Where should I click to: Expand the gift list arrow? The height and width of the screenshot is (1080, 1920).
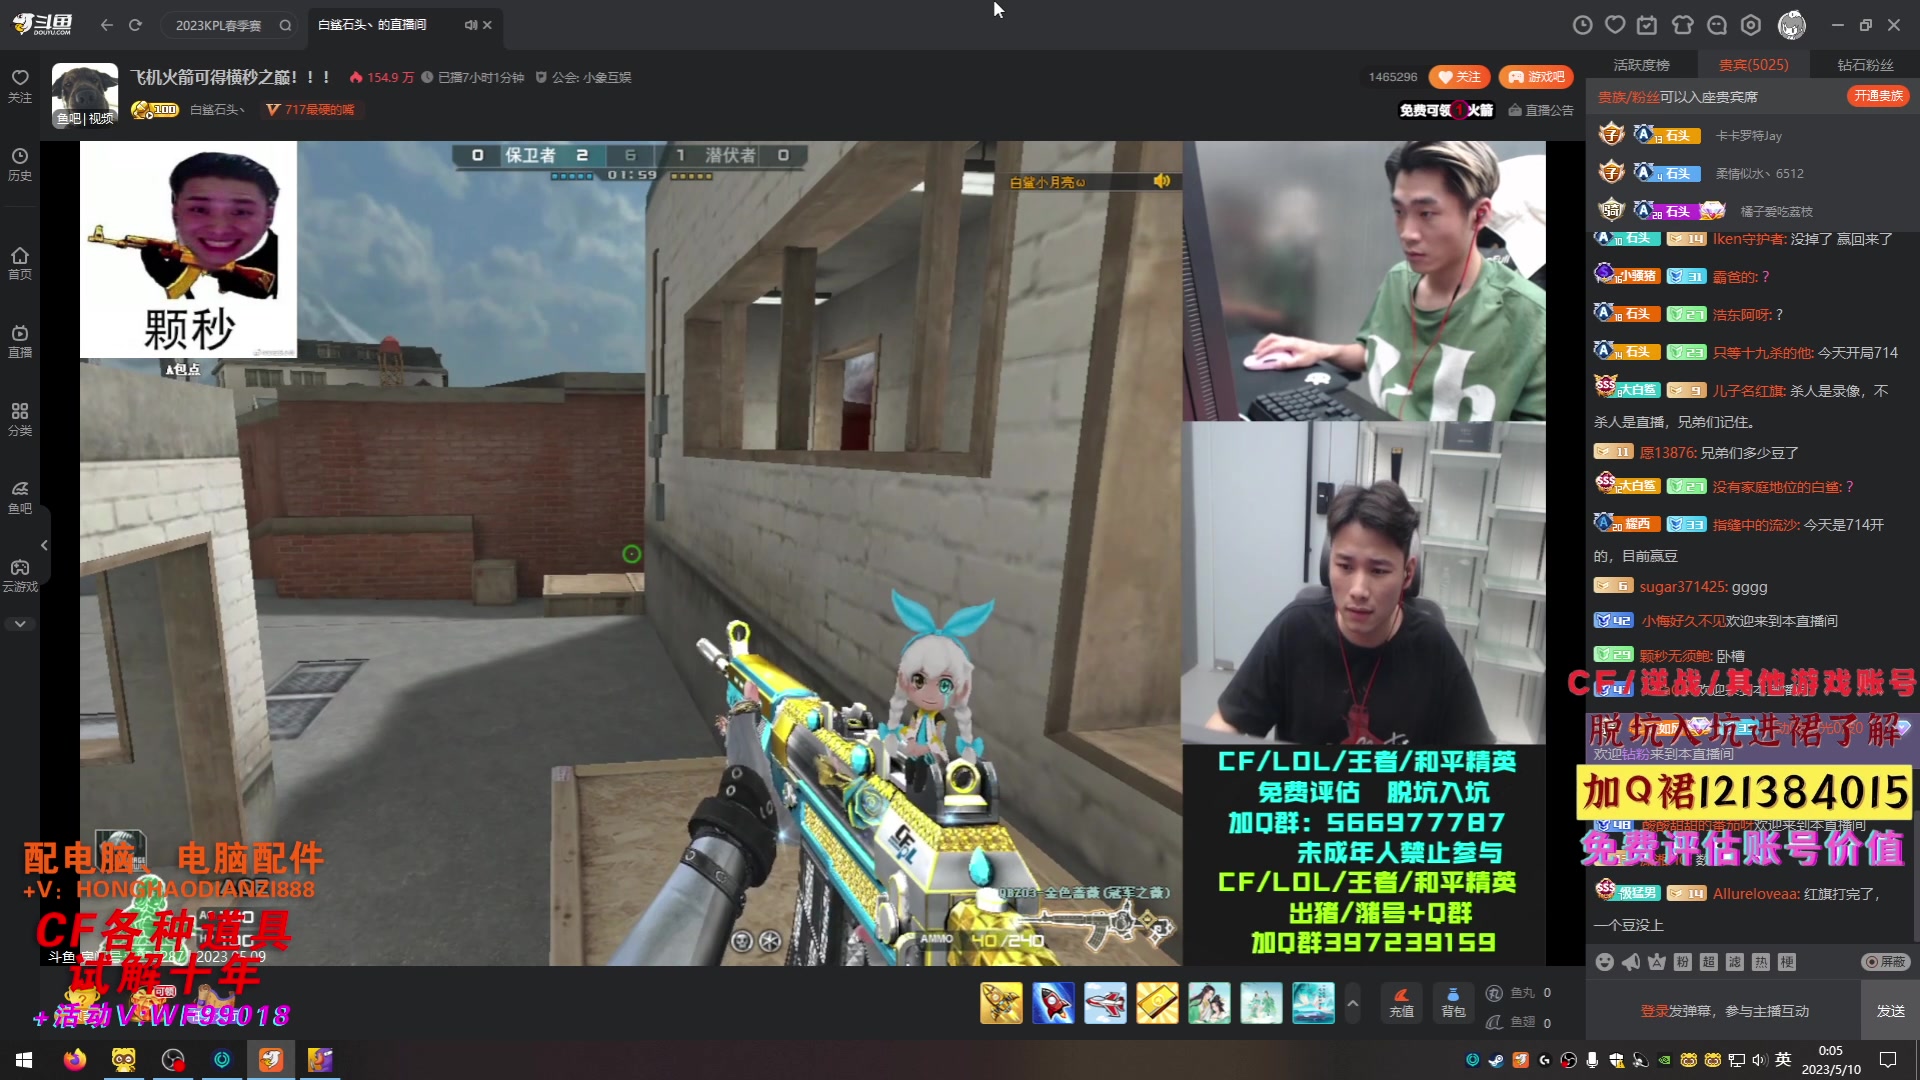[1353, 1003]
